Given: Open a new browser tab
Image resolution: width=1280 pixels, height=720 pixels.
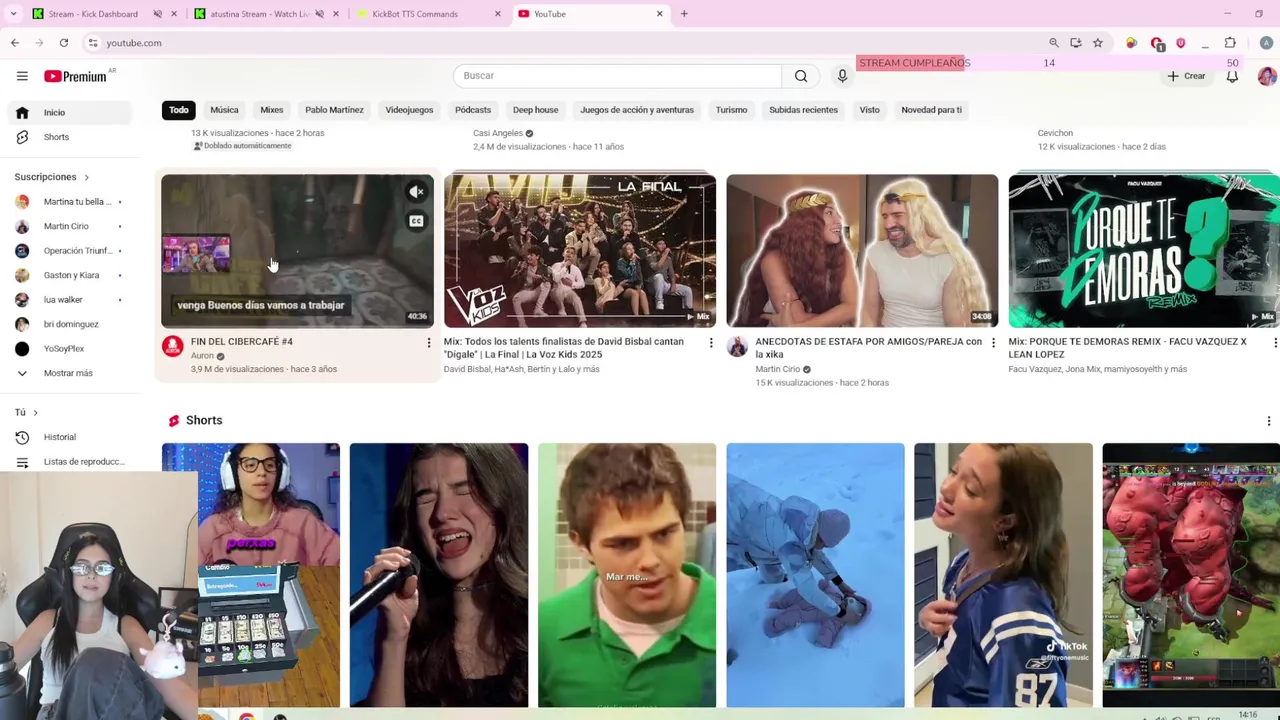Looking at the screenshot, I should (x=684, y=14).
